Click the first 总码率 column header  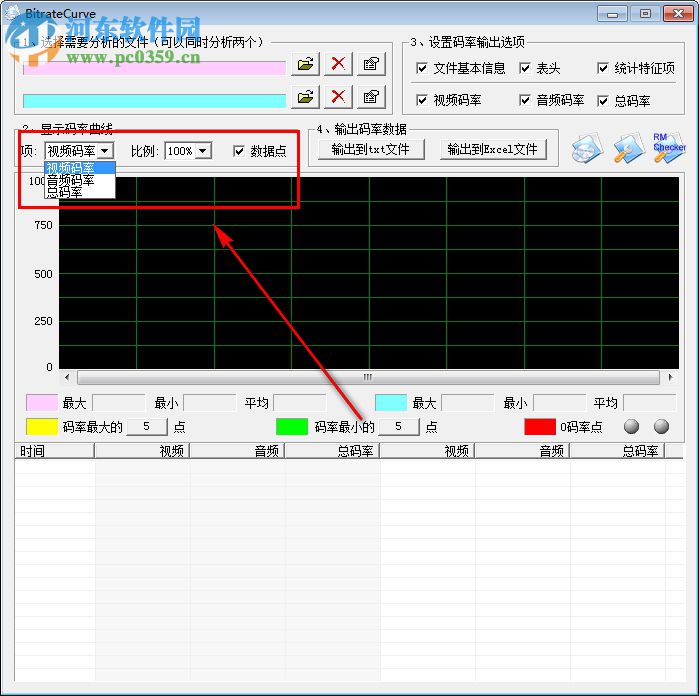coord(332,451)
